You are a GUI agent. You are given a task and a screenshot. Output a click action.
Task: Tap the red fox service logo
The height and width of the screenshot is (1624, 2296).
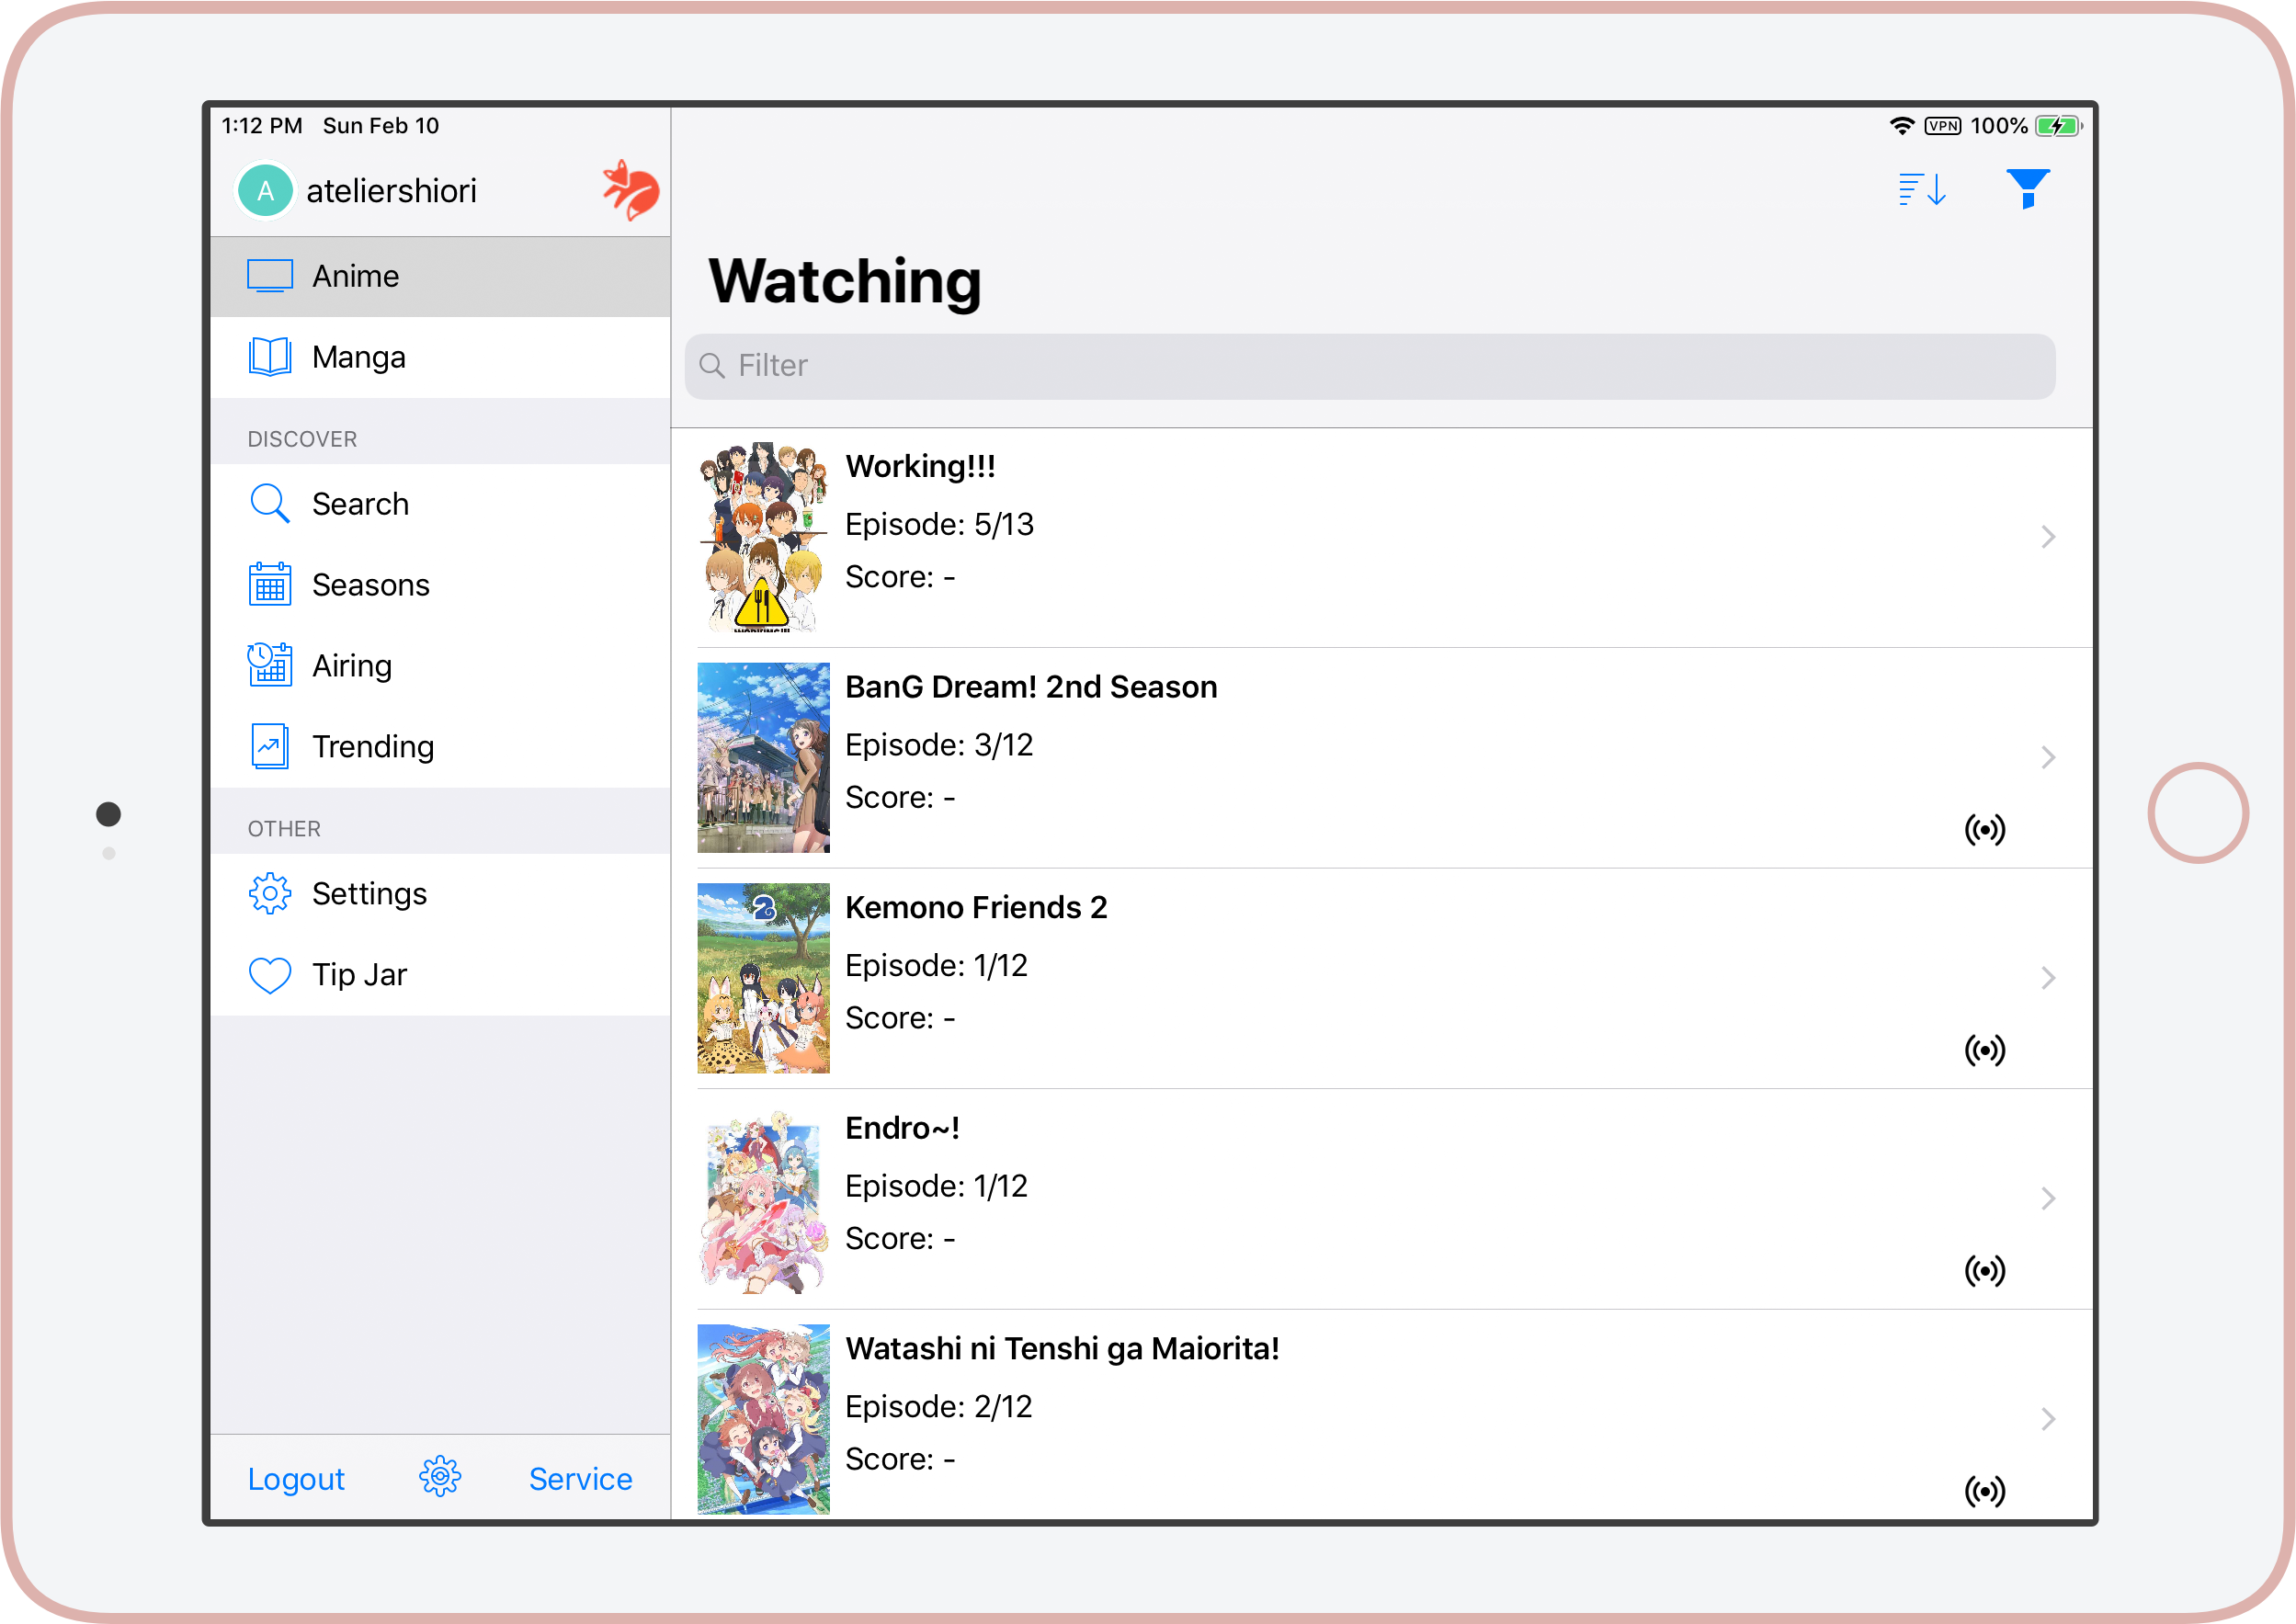coord(630,190)
